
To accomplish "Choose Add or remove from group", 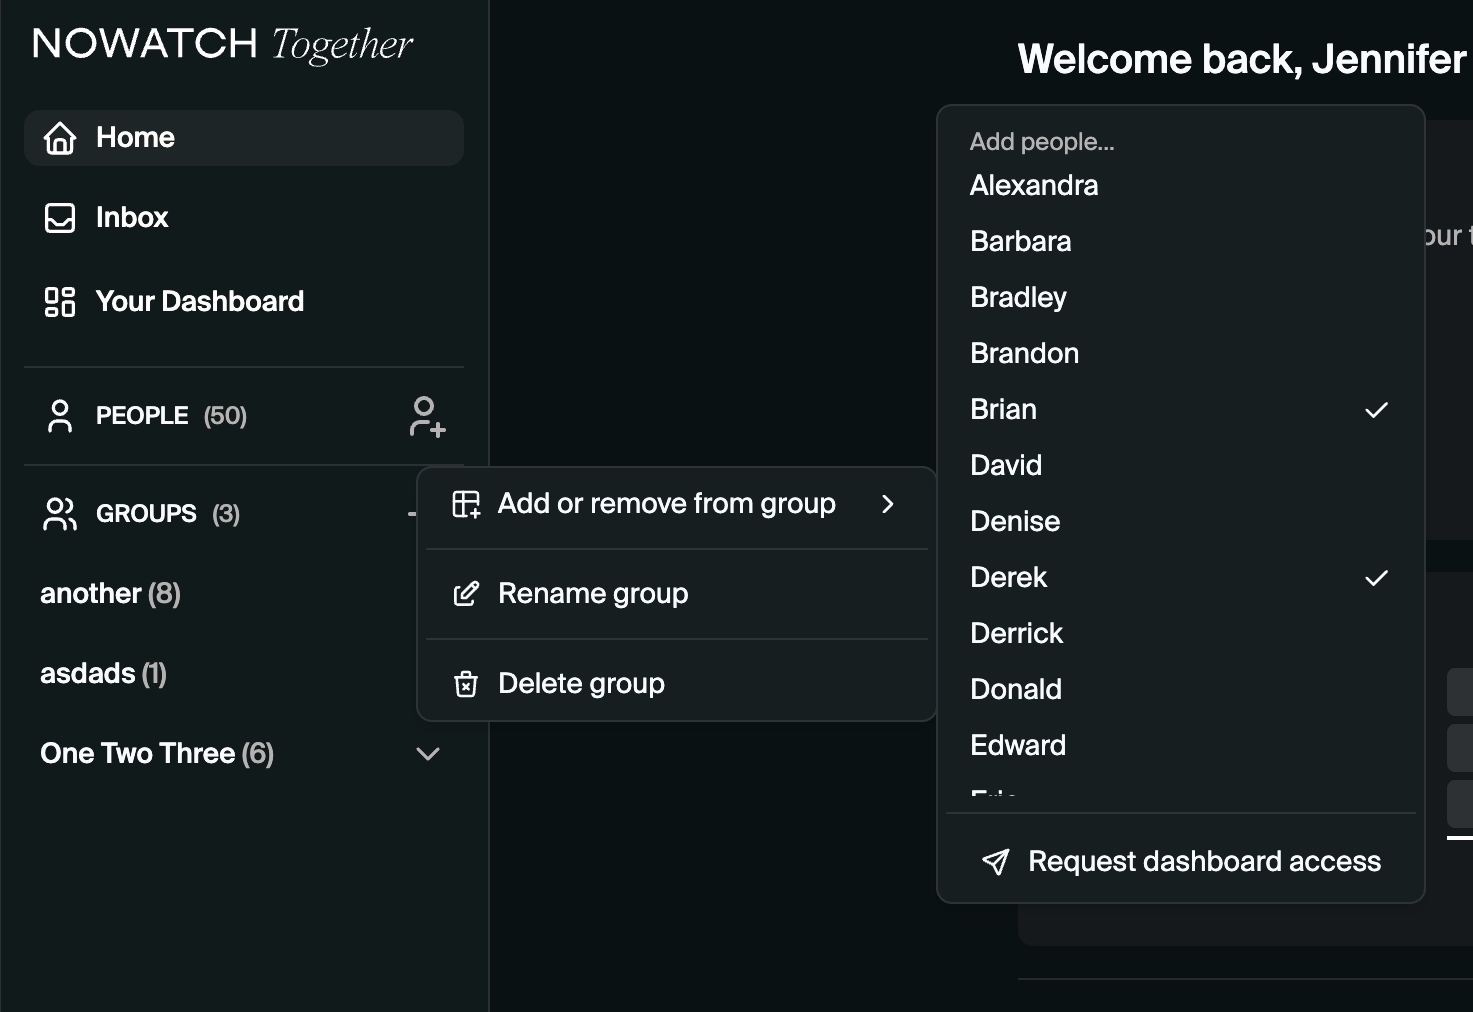I will point(677,504).
